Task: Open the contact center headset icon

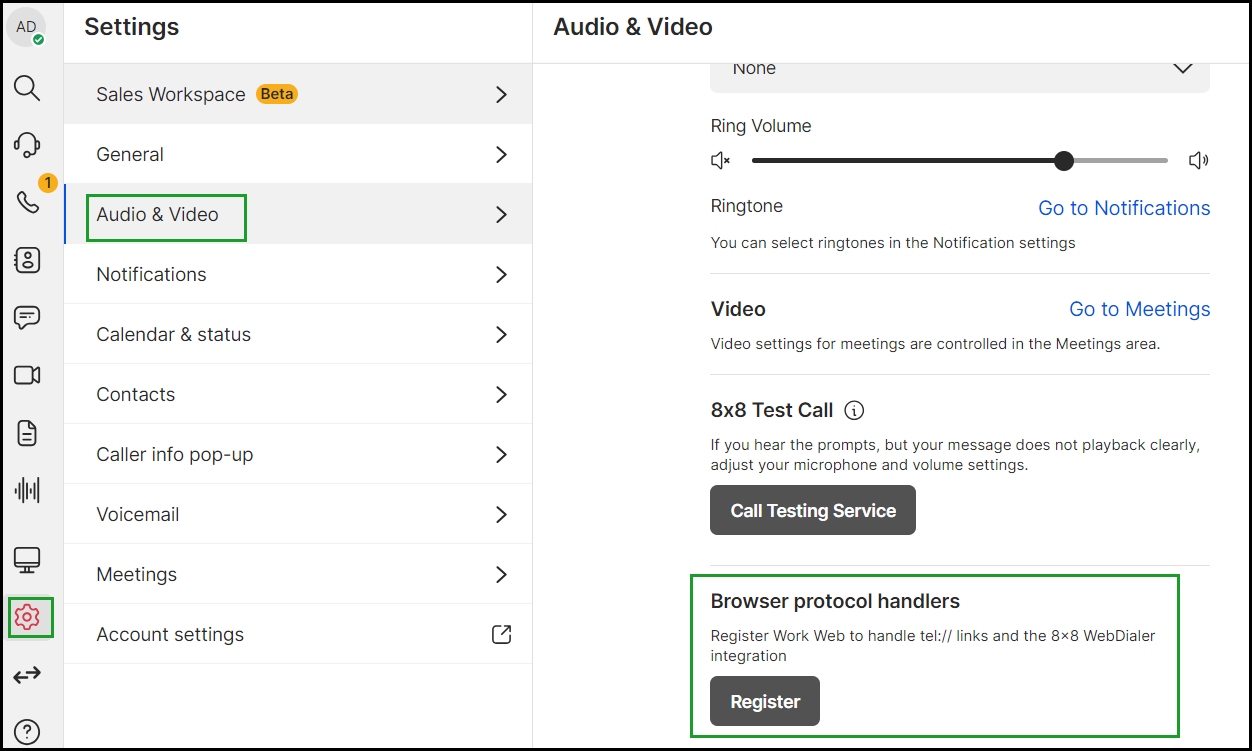Action: click(27, 144)
